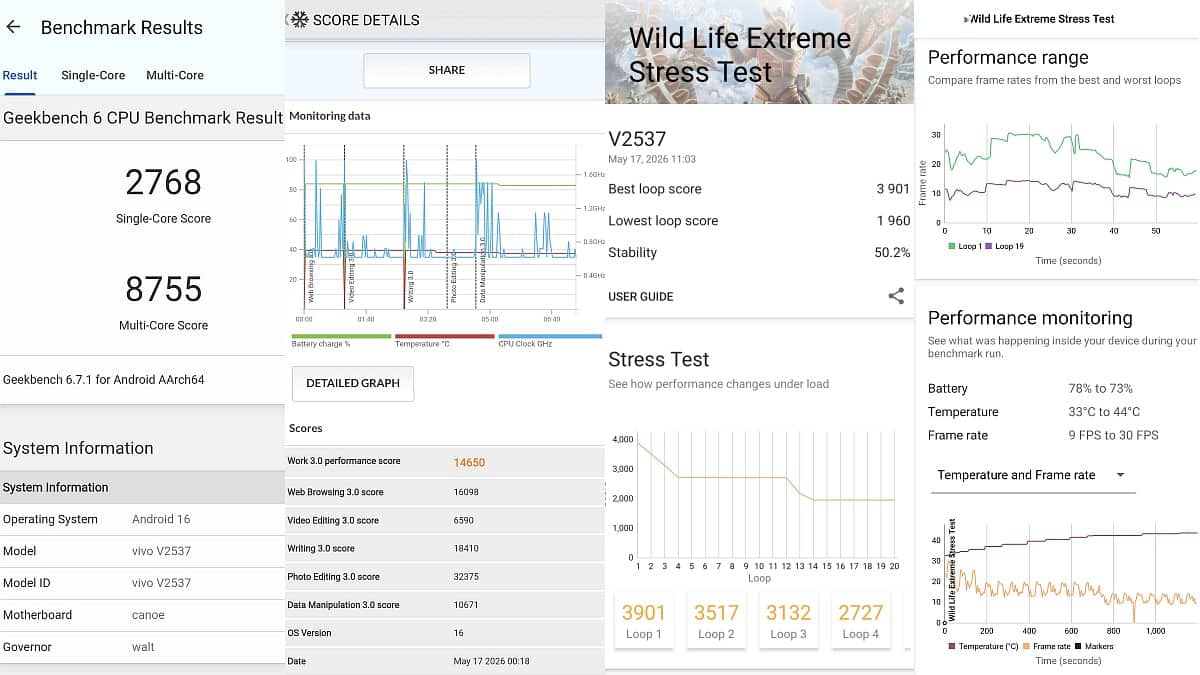Click the Performance monitoring heading
Viewport: 1200px width, 675px height.
click(1030, 318)
